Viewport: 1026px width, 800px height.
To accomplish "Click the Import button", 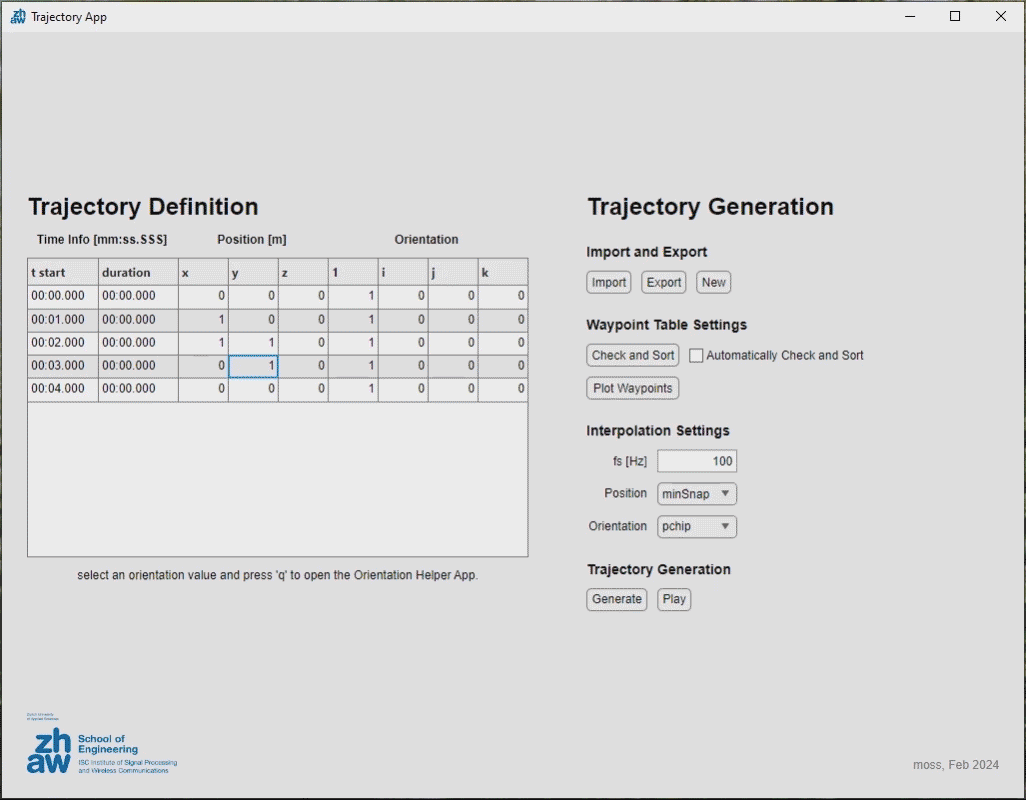I will (x=609, y=283).
